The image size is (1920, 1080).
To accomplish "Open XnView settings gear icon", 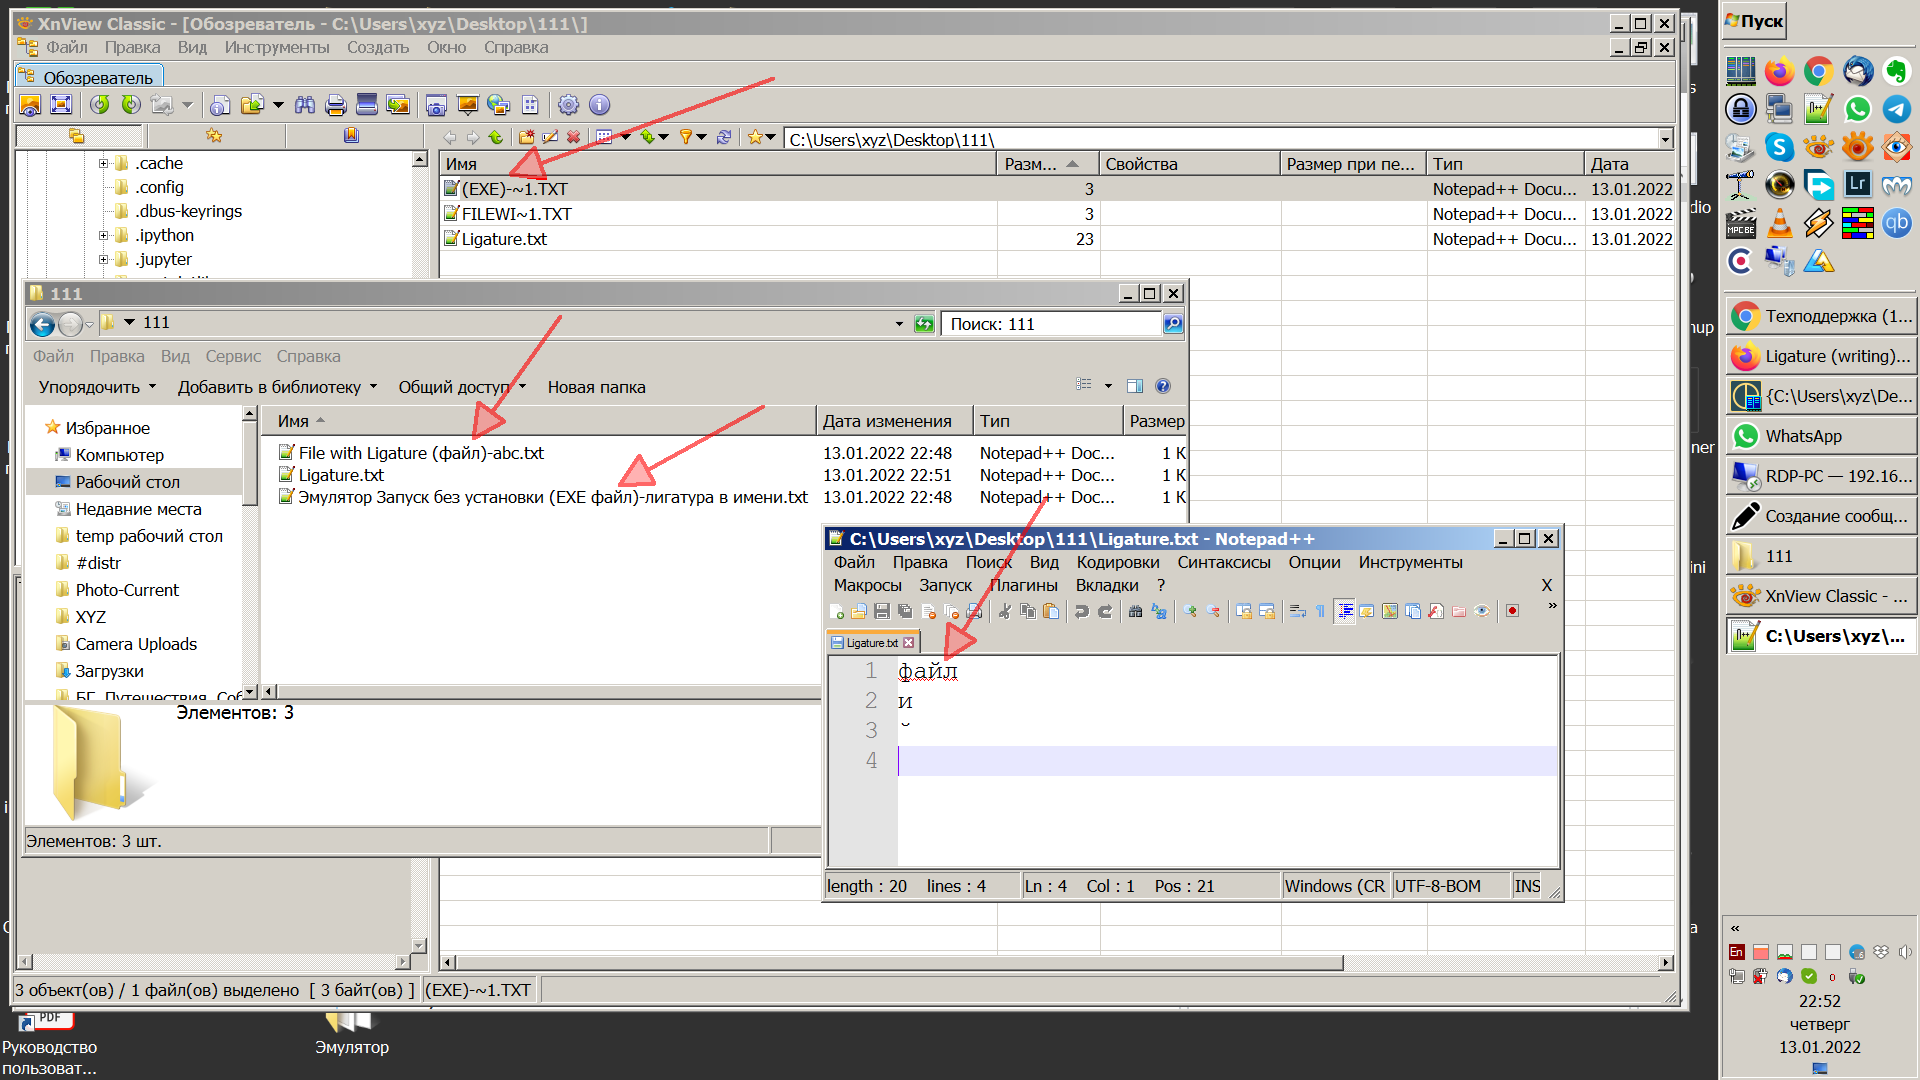I will coord(568,105).
